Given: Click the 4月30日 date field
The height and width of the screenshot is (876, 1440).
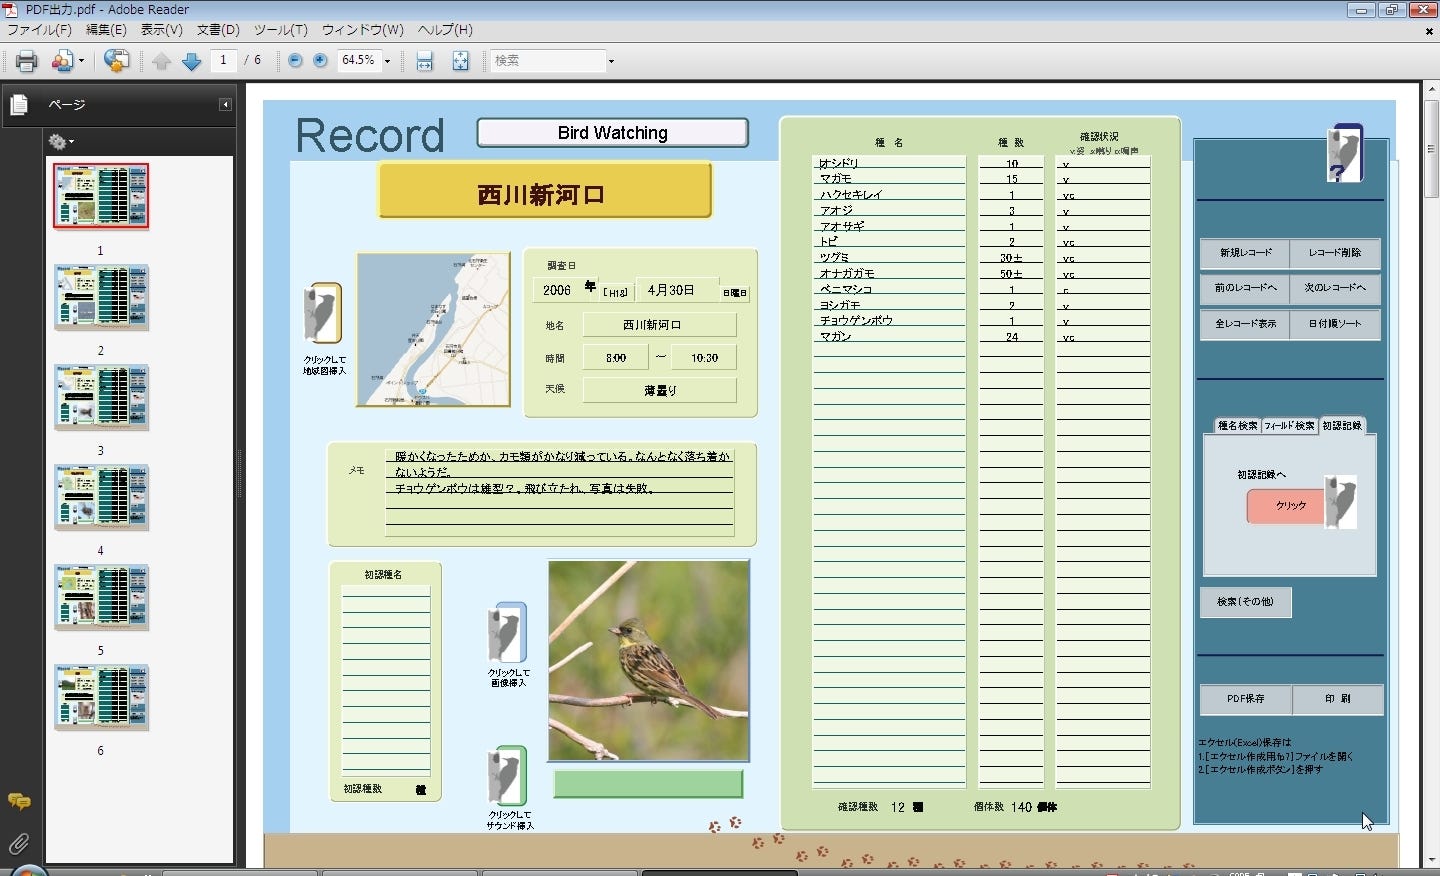Looking at the screenshot, I should (677, 290).
